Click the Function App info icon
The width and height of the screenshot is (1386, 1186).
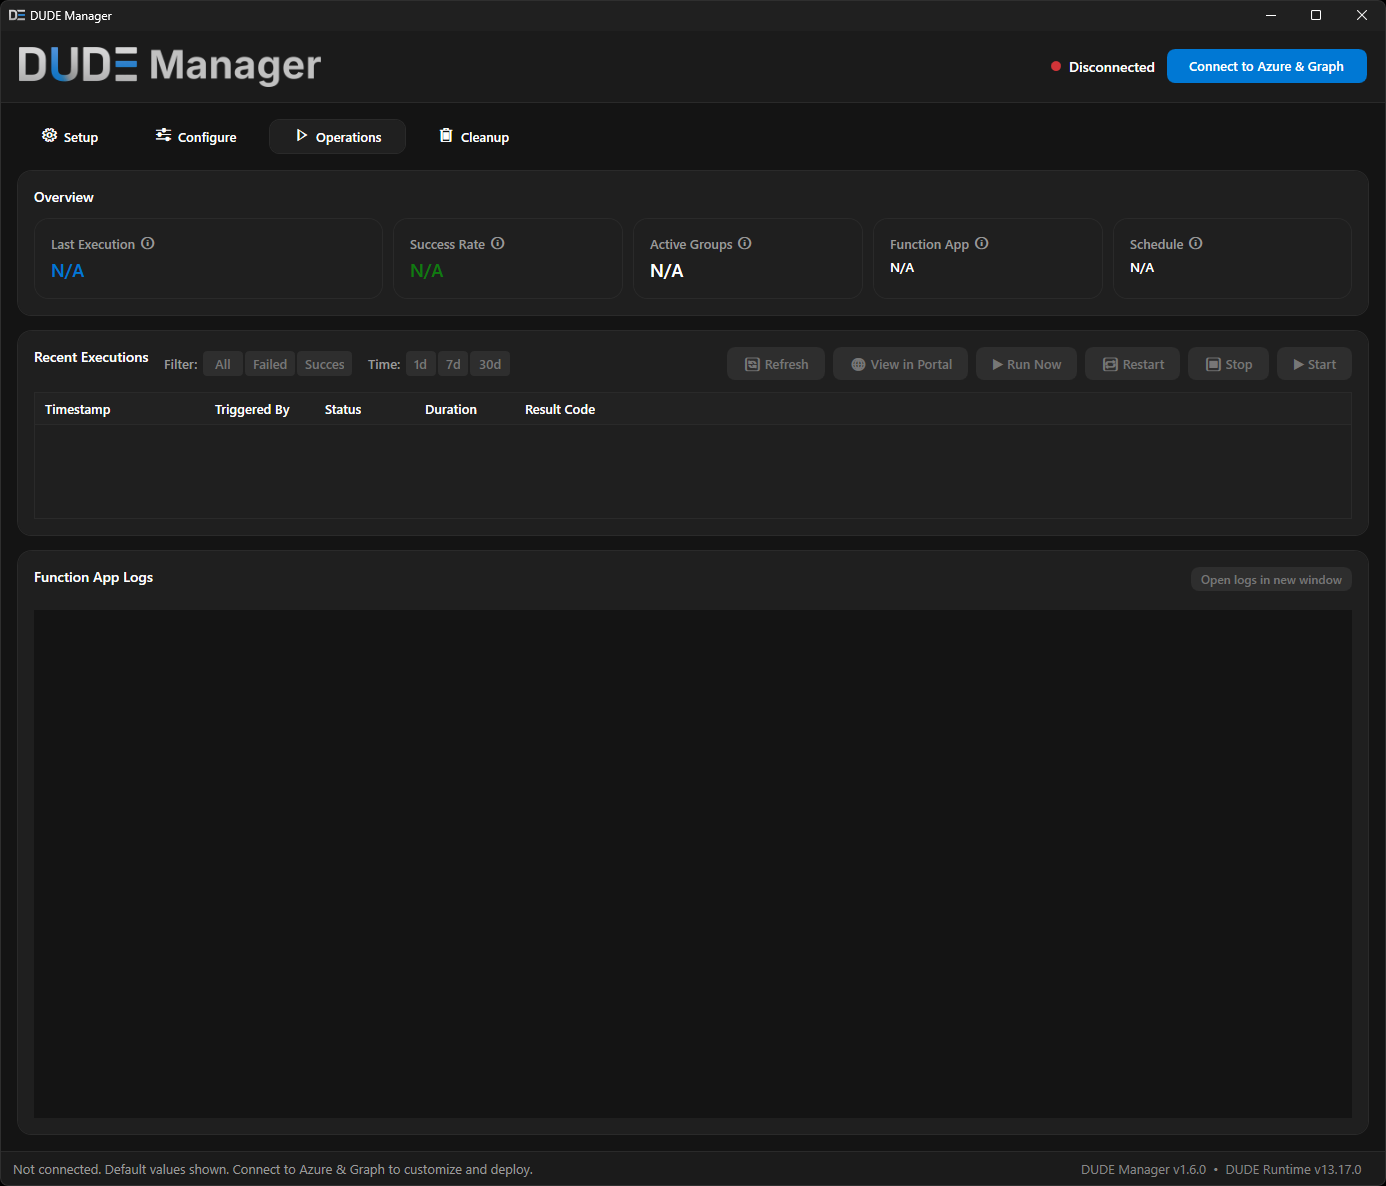981,243
